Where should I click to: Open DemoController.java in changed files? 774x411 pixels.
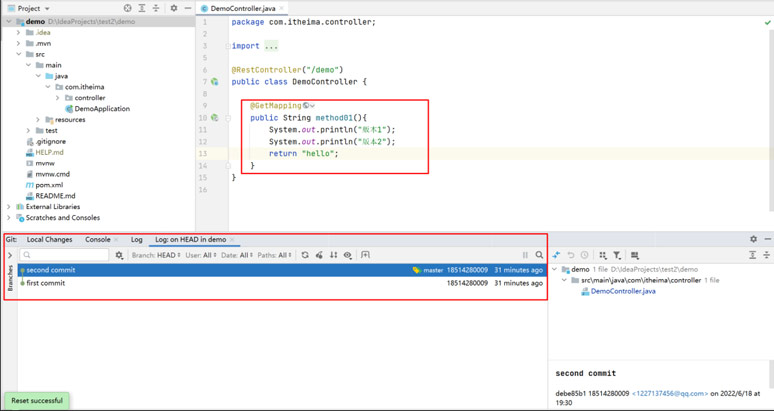point(623,291)
